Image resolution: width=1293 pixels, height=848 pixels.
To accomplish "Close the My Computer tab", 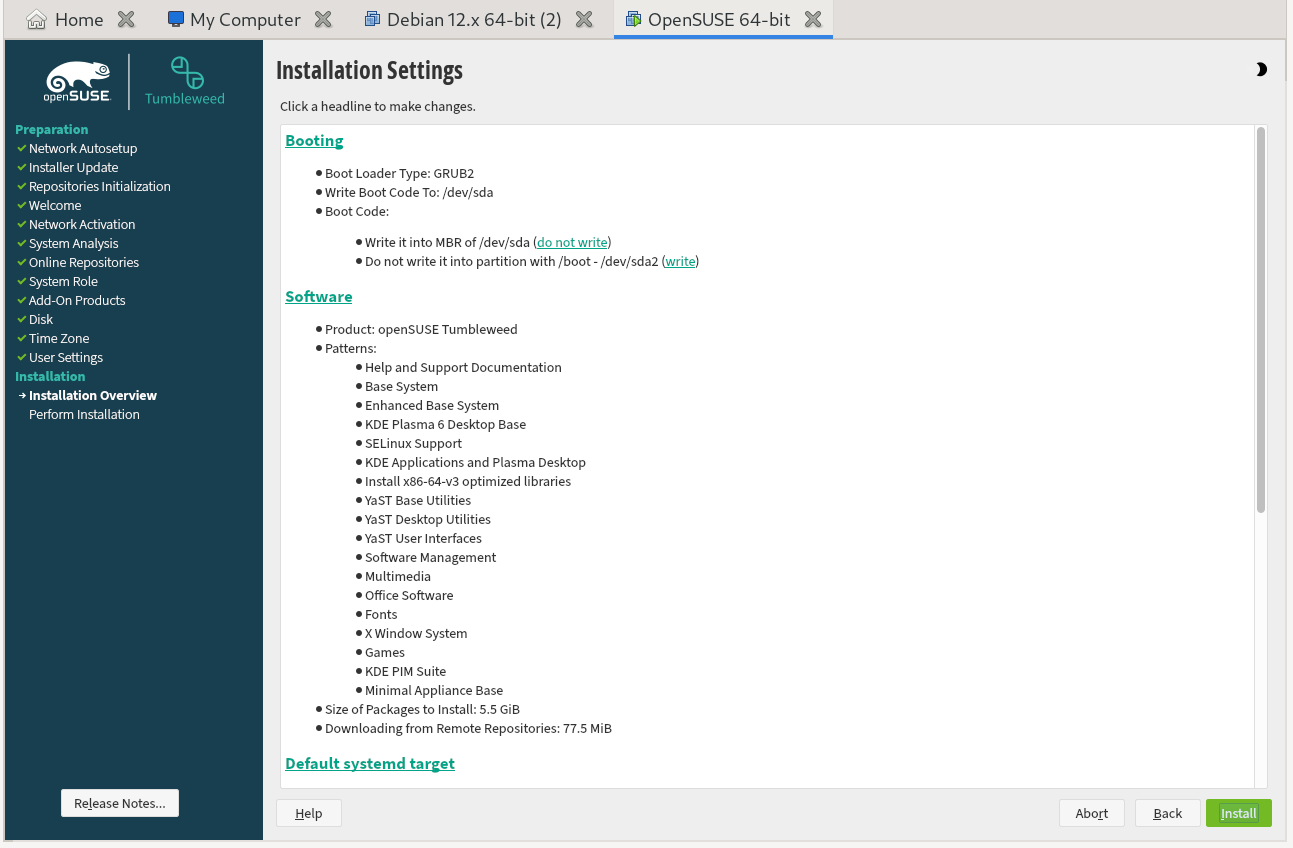I will coord(323,19).
